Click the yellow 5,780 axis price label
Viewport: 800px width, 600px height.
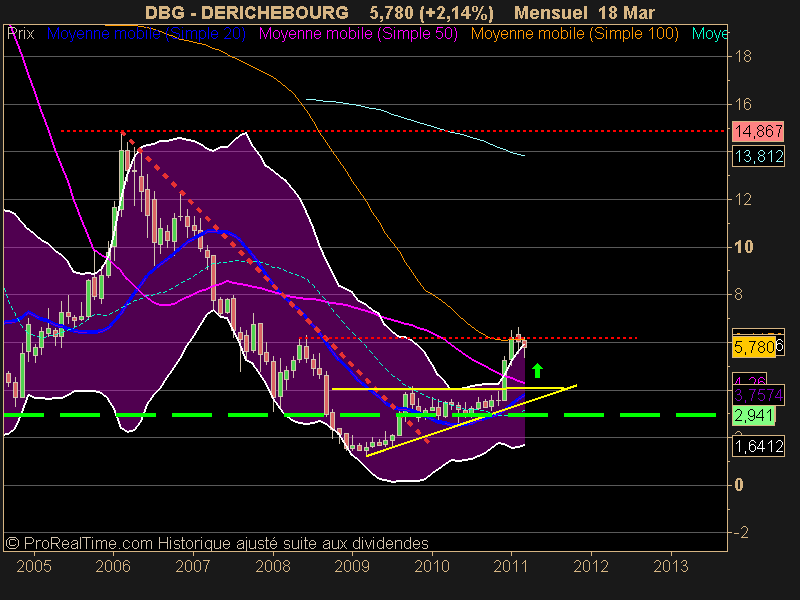coord(755,347)
